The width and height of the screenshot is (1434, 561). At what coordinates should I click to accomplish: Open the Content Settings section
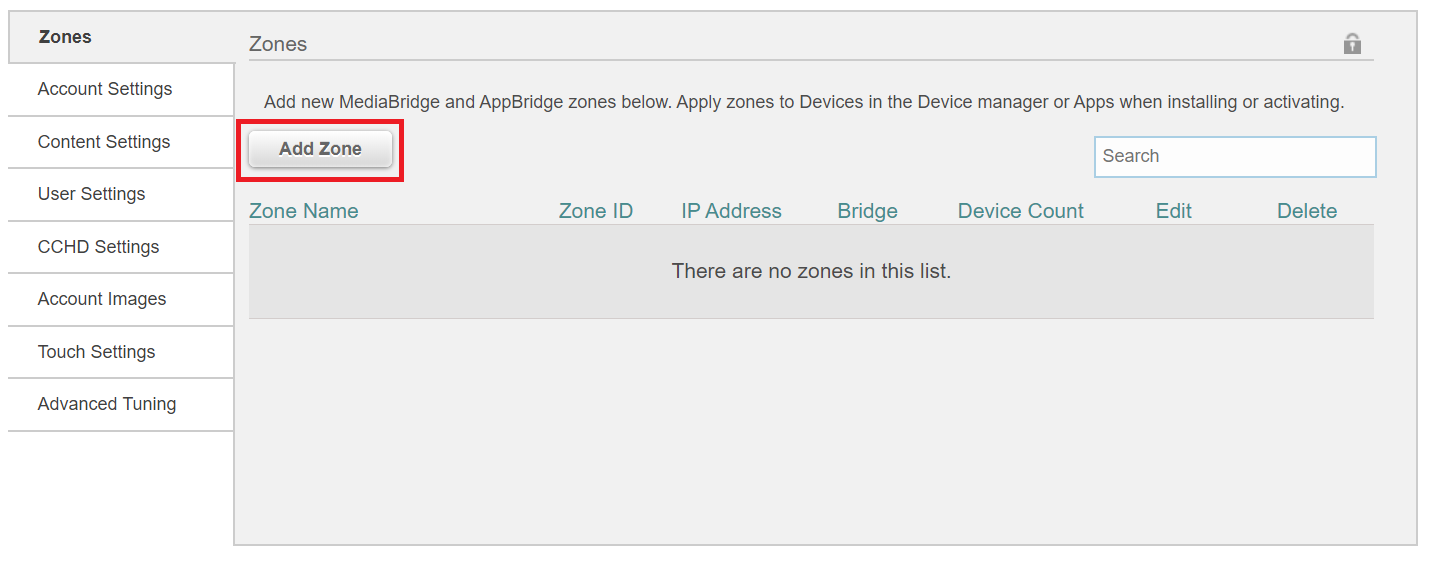pos(104,142)
